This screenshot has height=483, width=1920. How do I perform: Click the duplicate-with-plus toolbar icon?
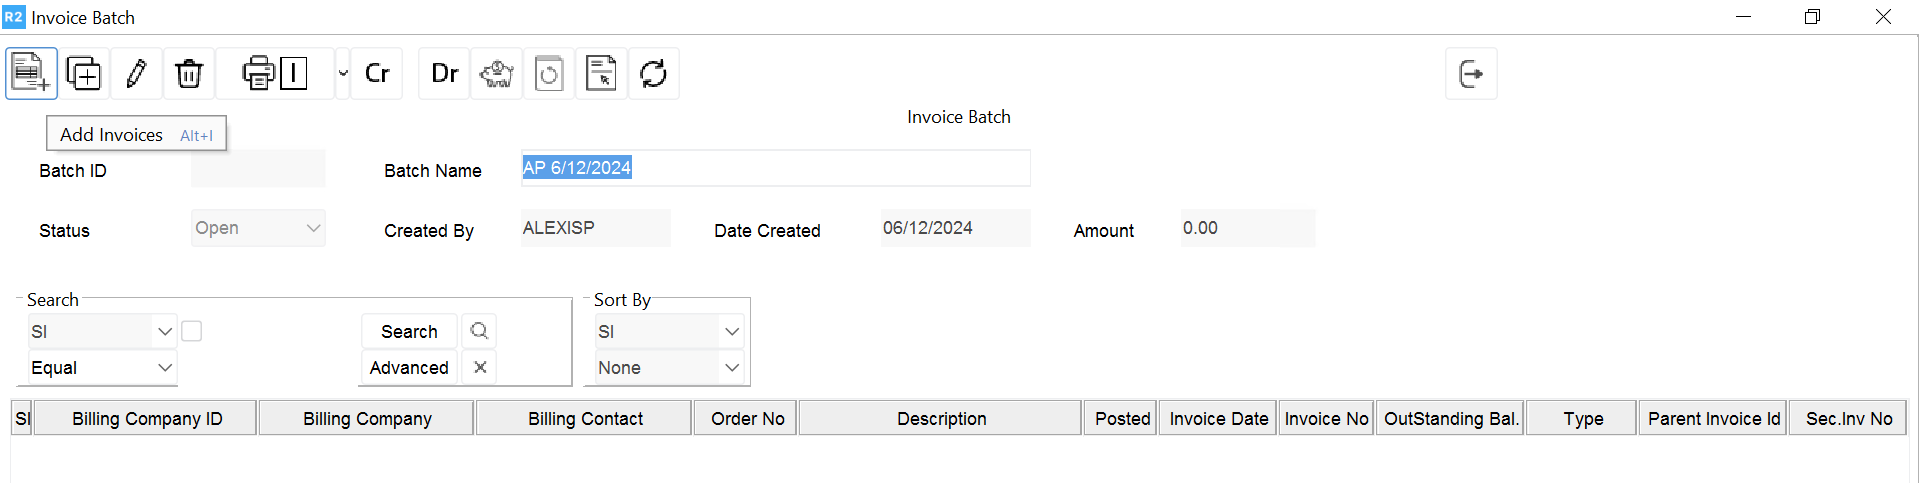84,73
